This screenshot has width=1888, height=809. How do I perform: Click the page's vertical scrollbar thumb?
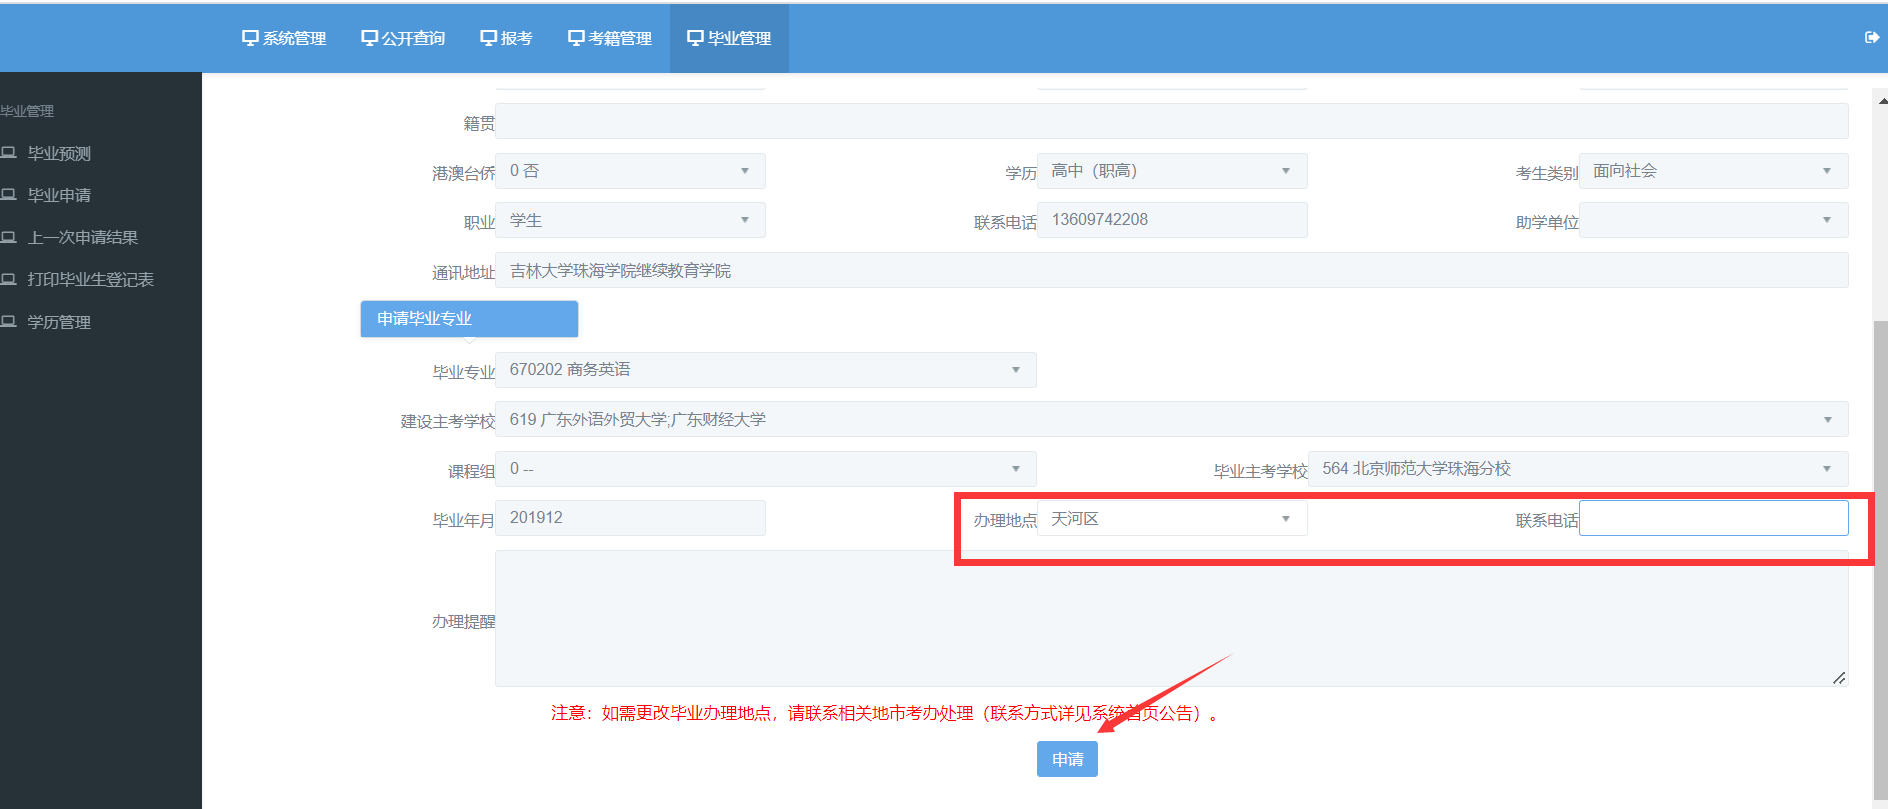[1880, 560]
